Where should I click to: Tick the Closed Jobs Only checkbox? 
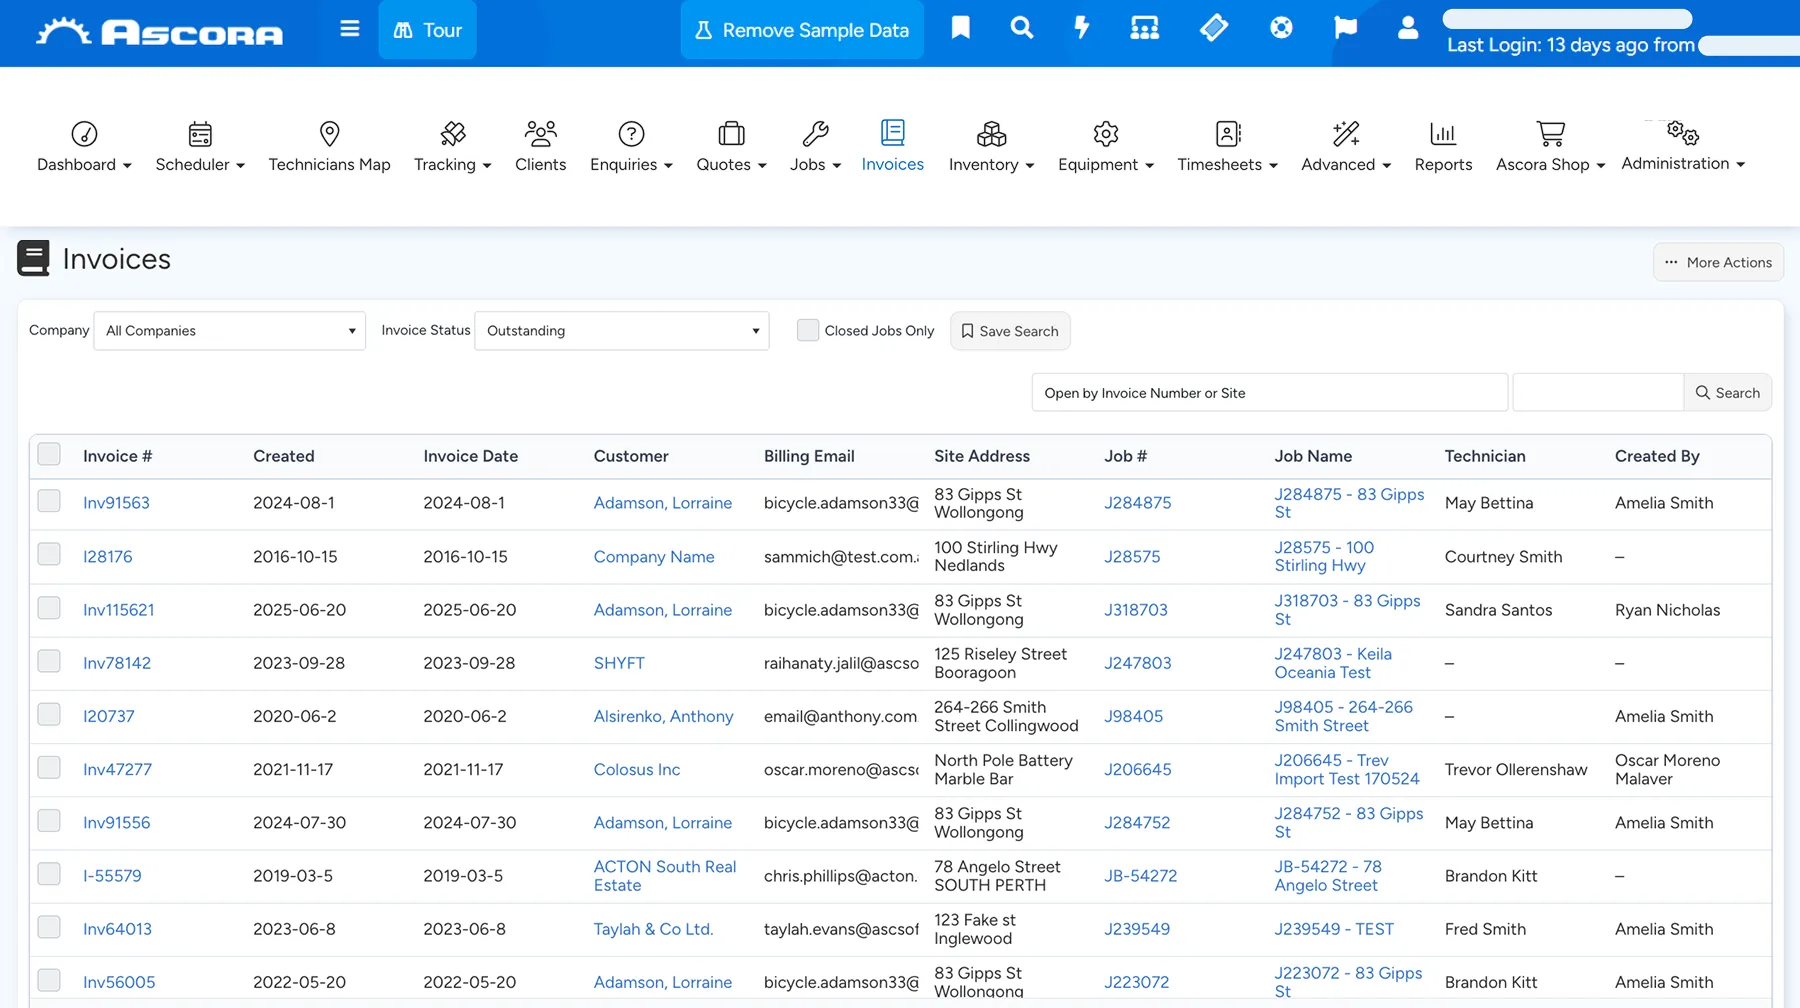pyautogui.click(x=808, y=330)
